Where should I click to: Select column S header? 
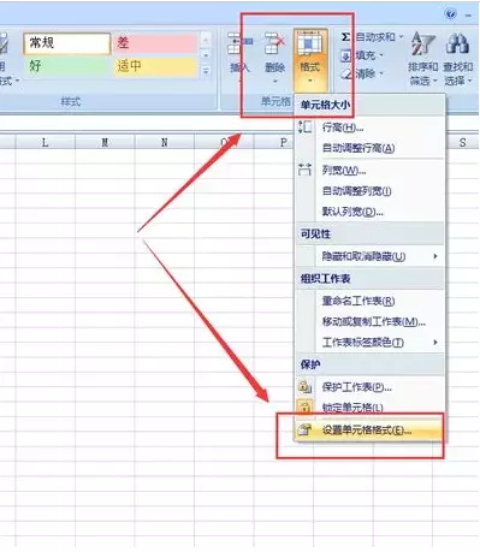pos(463,143)
